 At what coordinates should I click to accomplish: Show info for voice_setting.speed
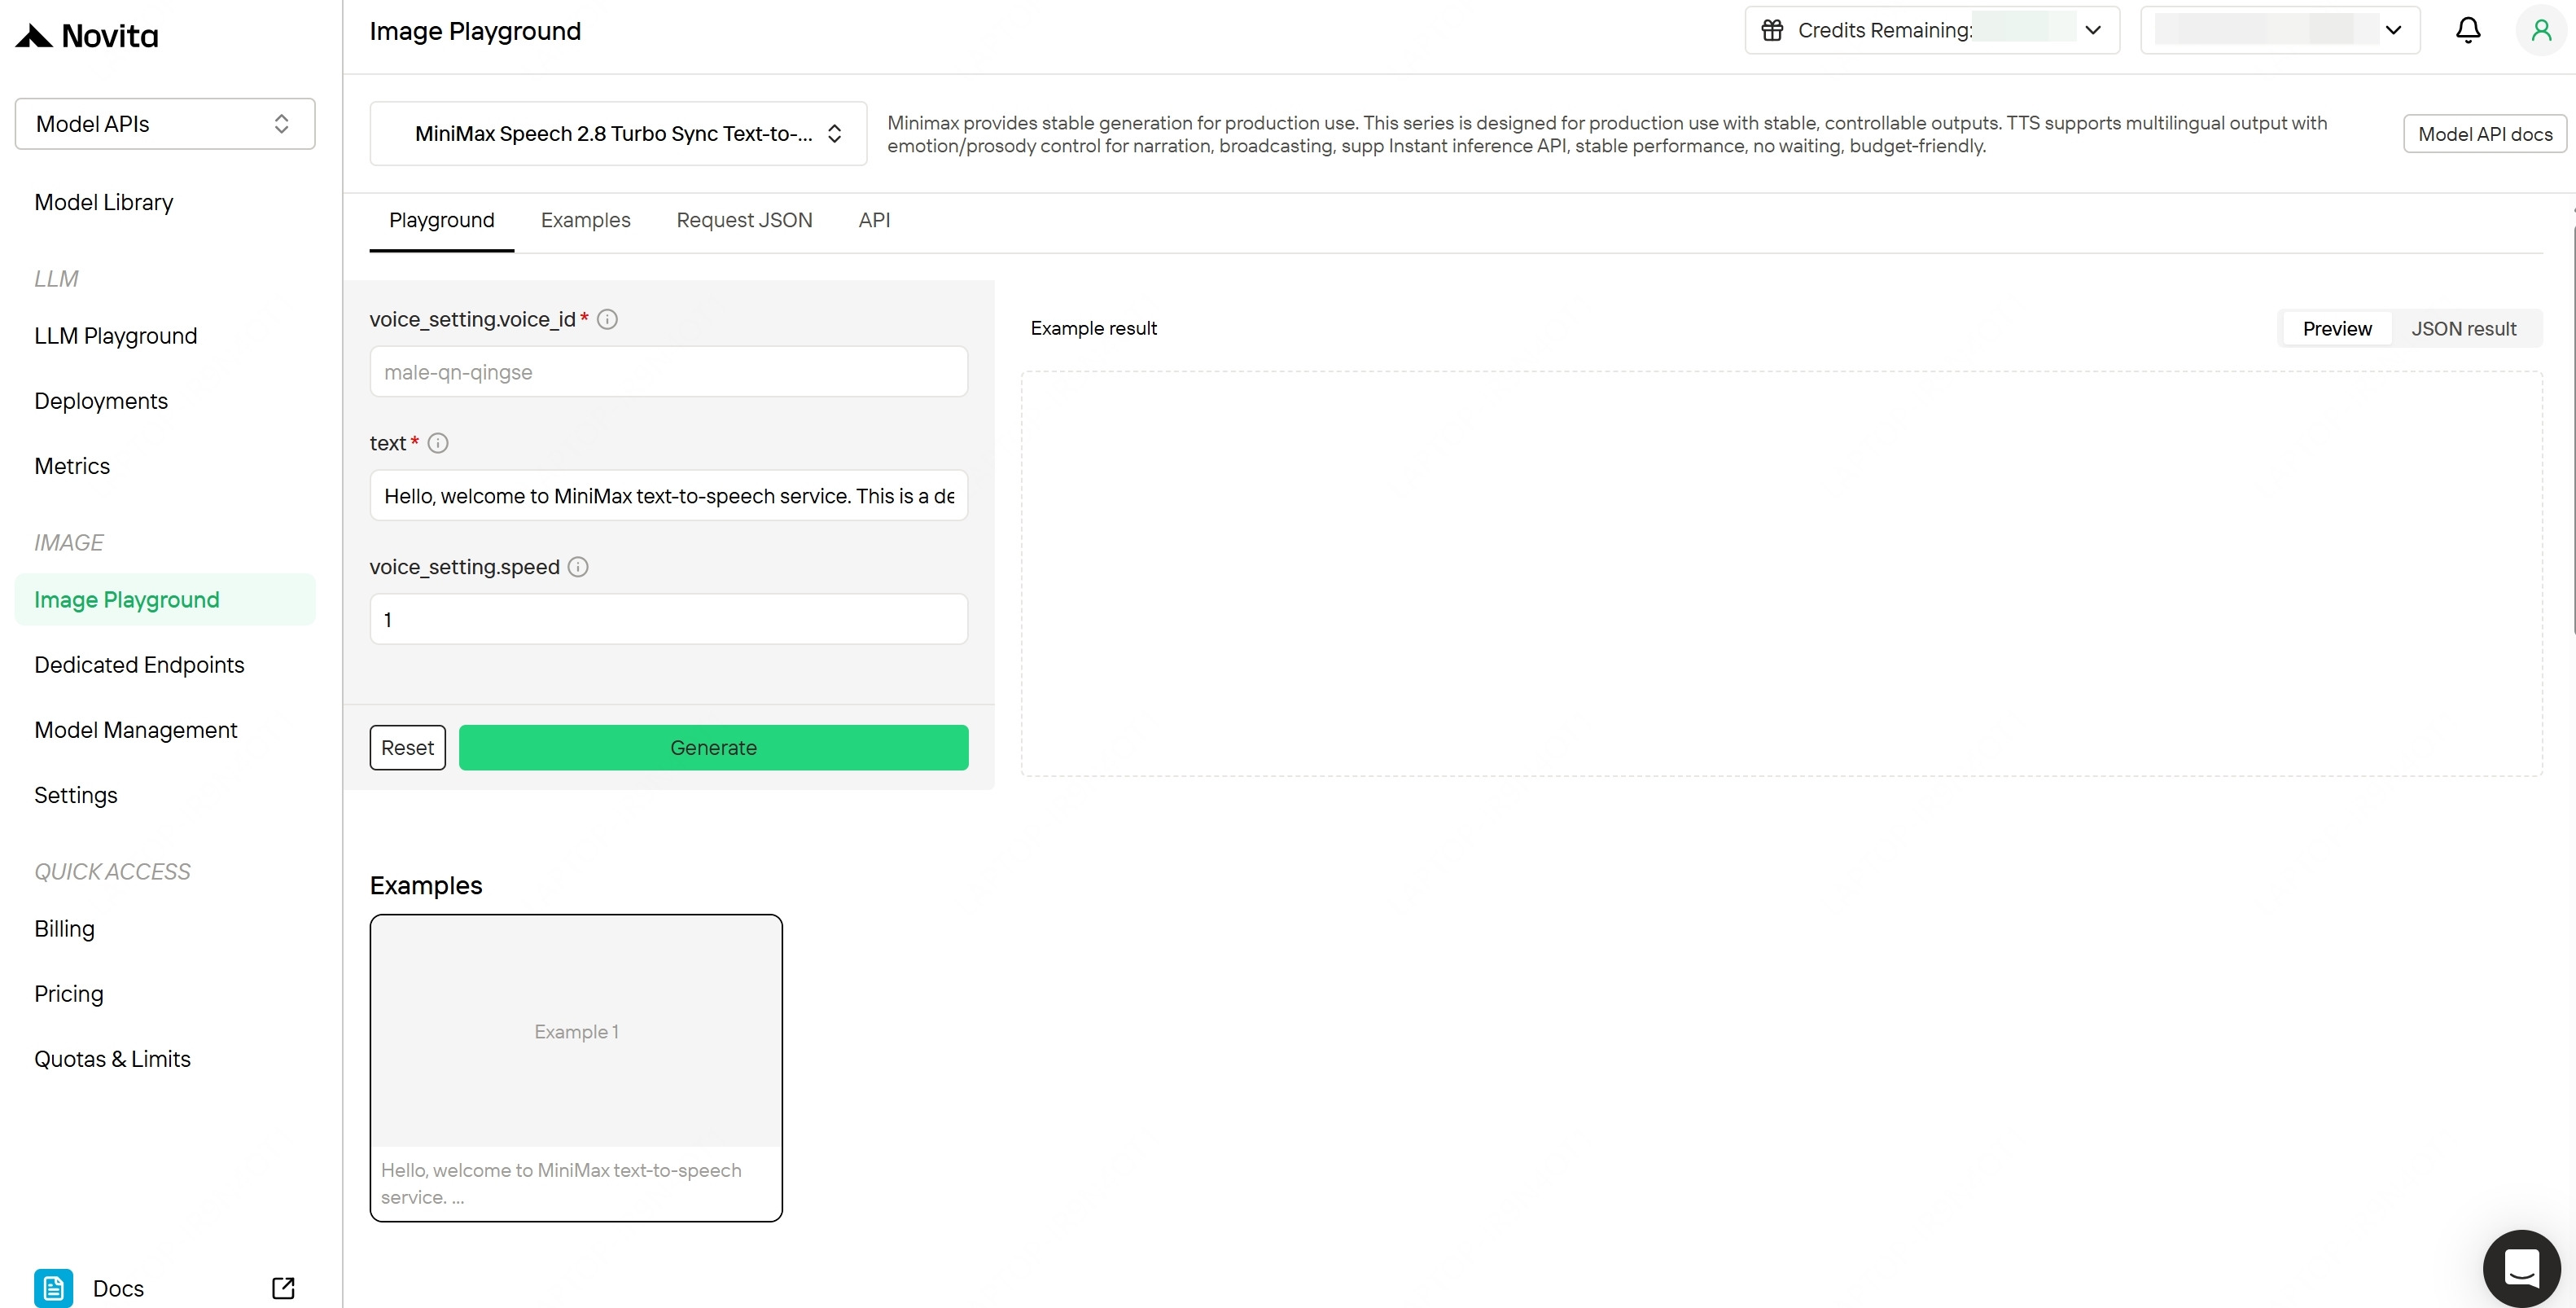click(x=578, y=567)
